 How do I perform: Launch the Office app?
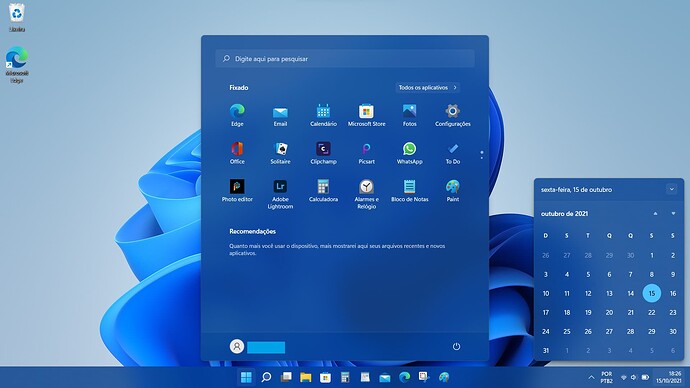(237, 153)
